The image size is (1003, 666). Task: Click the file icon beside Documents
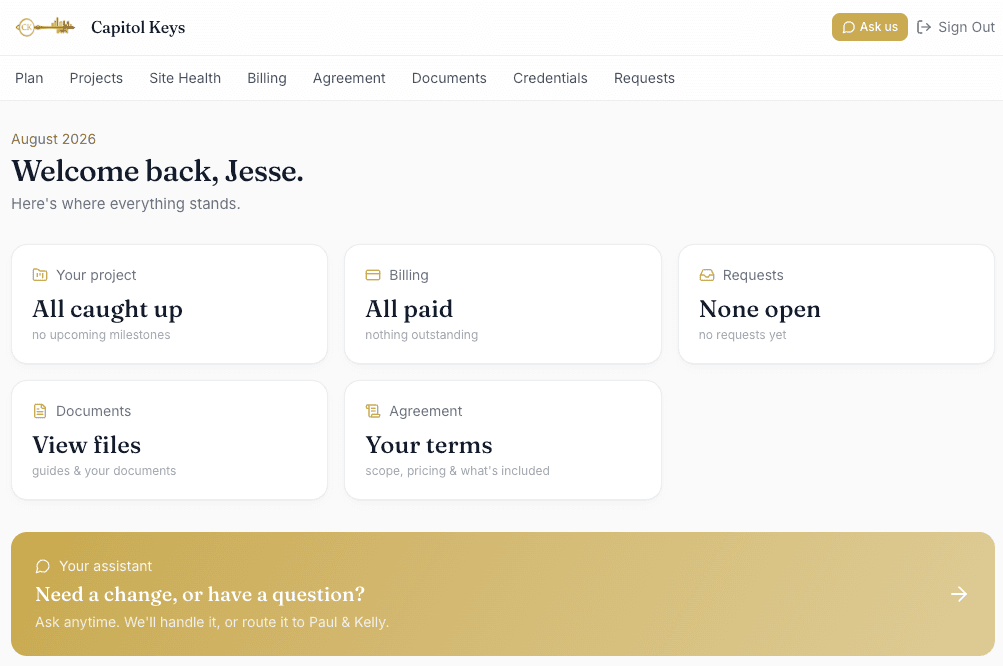(40, 411)
